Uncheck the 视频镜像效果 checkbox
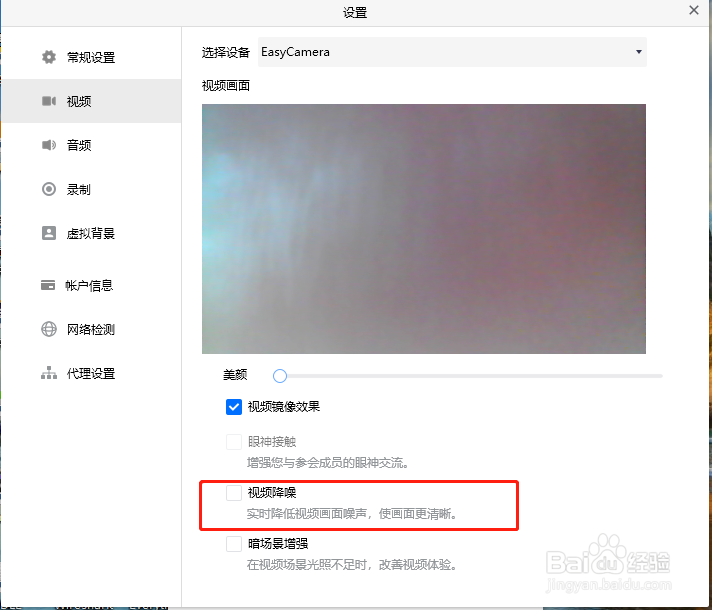Image resolution: width=712 pixels, height=610 pixels. (x=234, y=407)
